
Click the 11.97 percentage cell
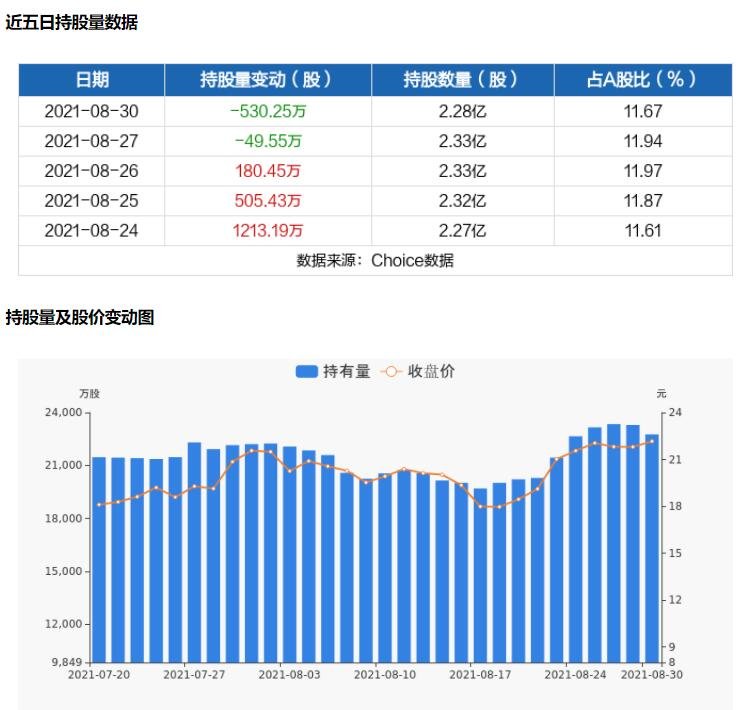pyautogui.click(x=643, y=171)
